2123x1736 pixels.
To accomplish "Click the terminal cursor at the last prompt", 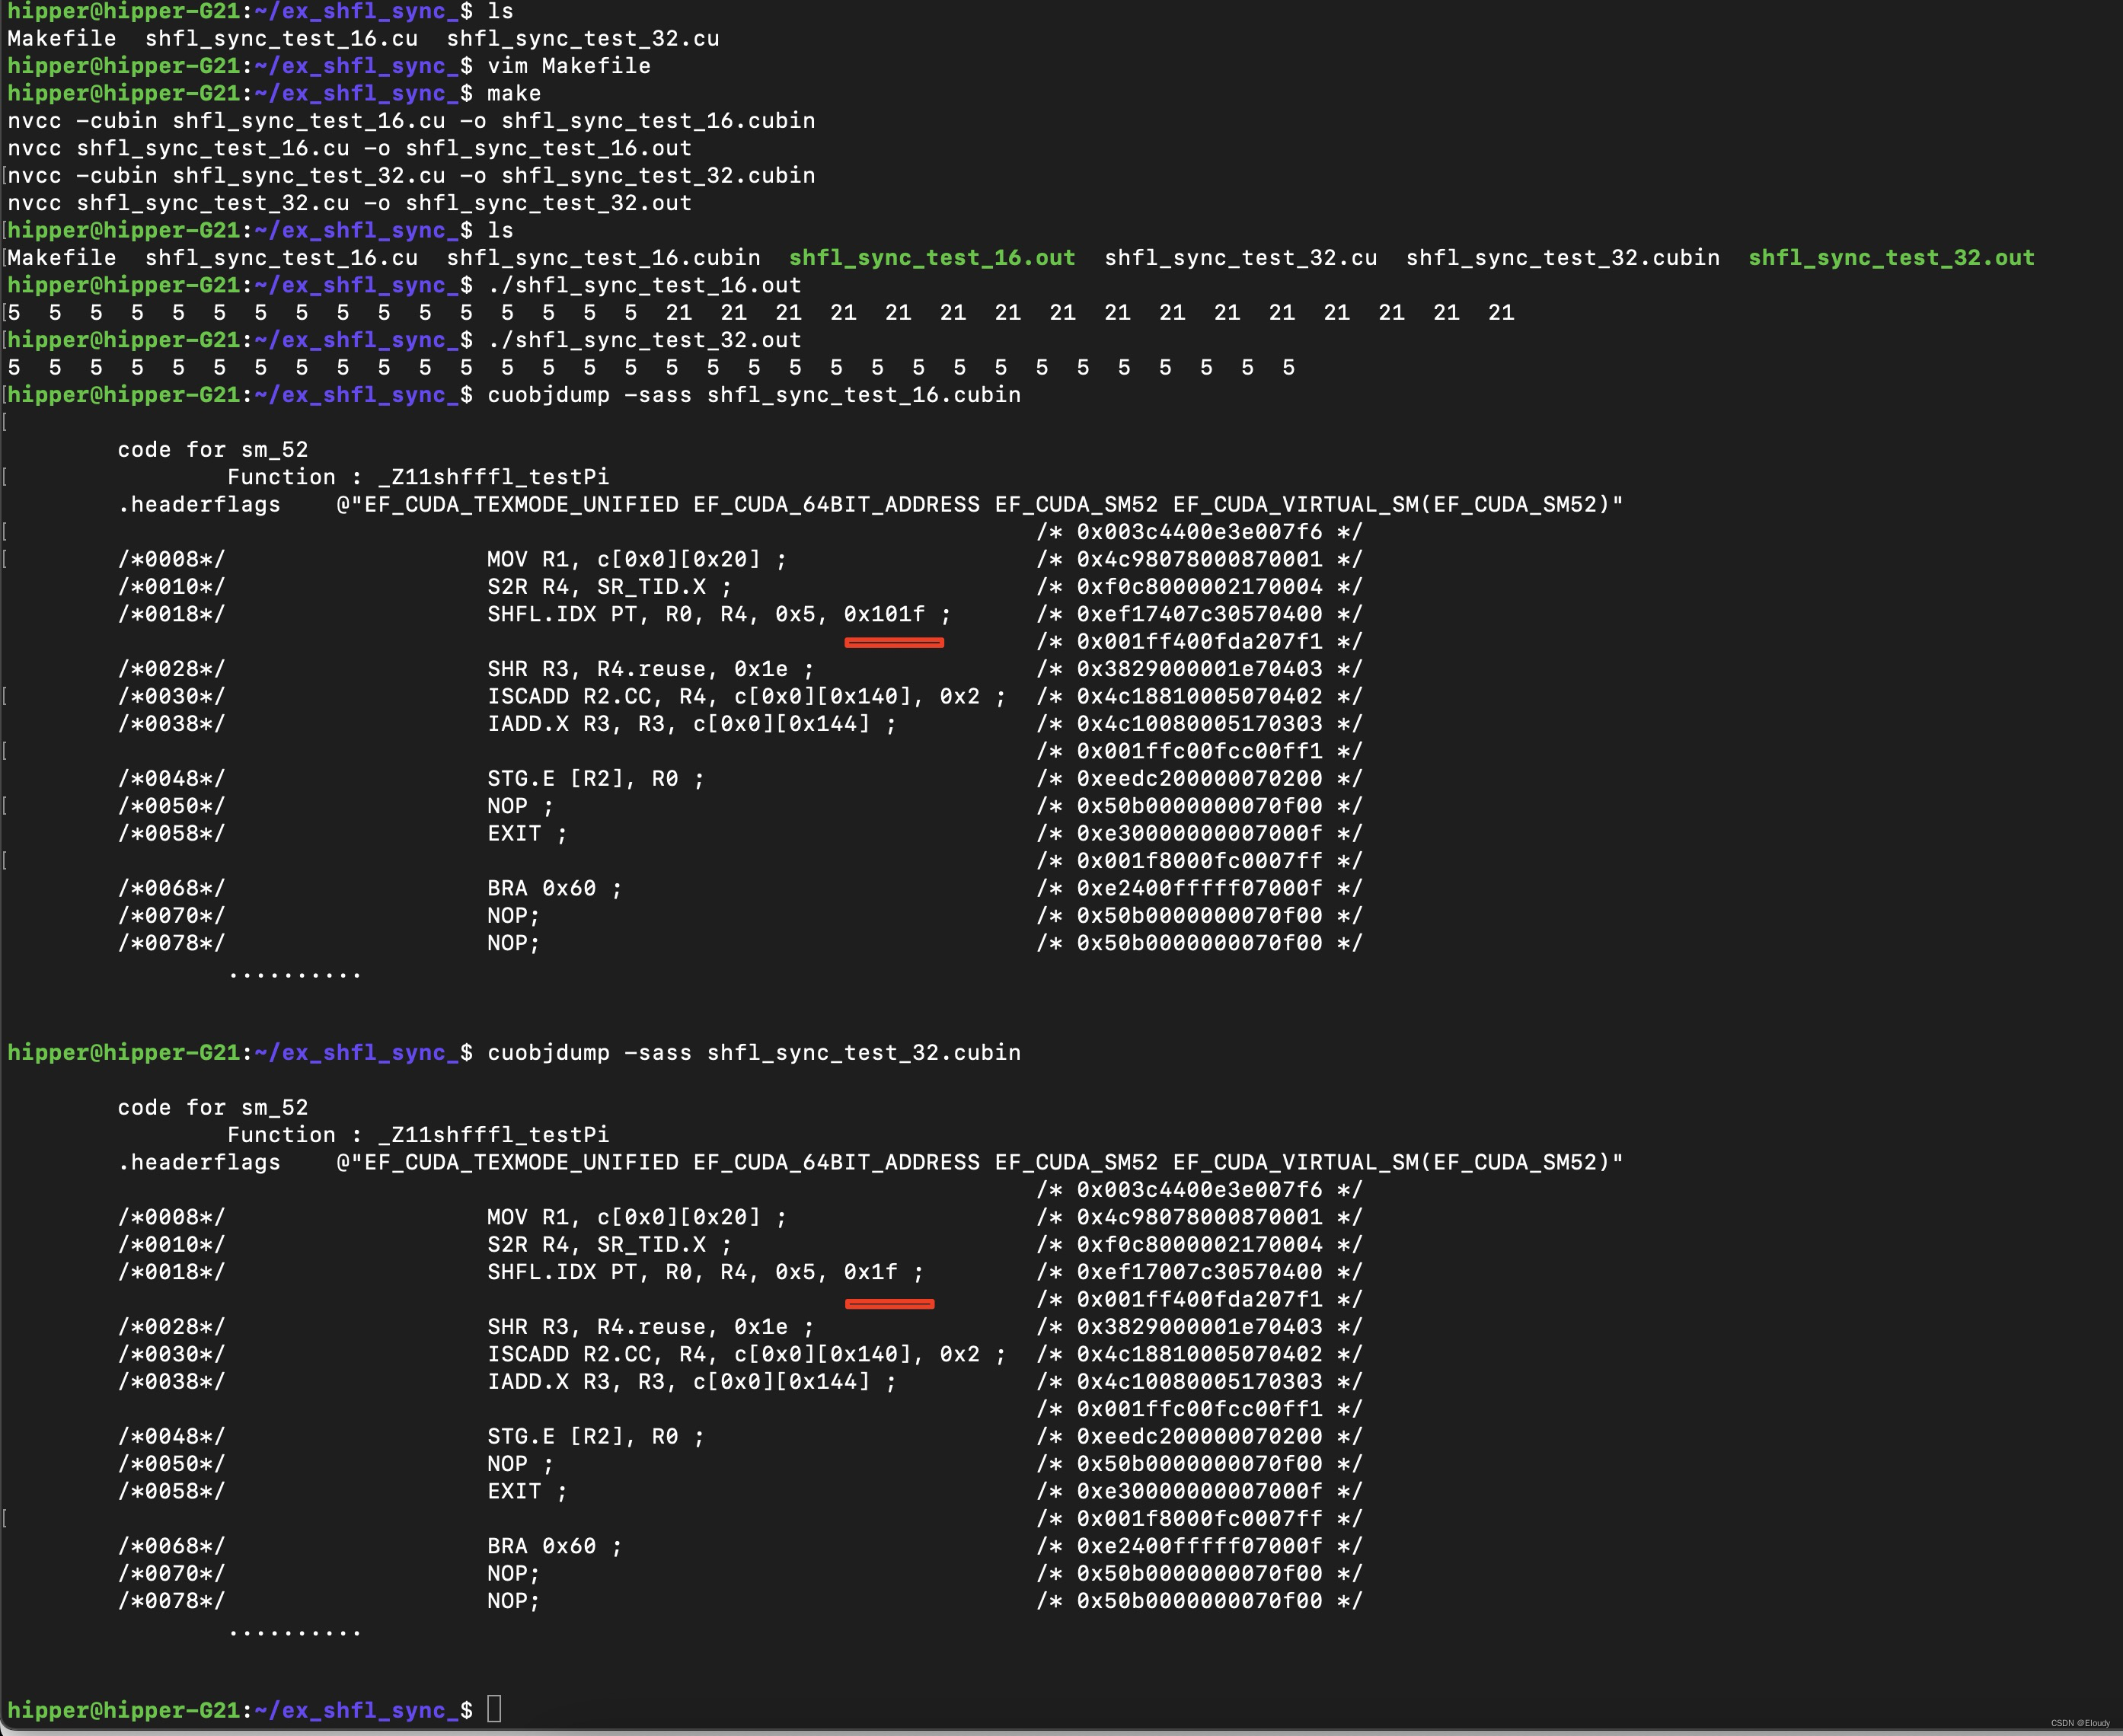I will click(x=494, y=1710).
